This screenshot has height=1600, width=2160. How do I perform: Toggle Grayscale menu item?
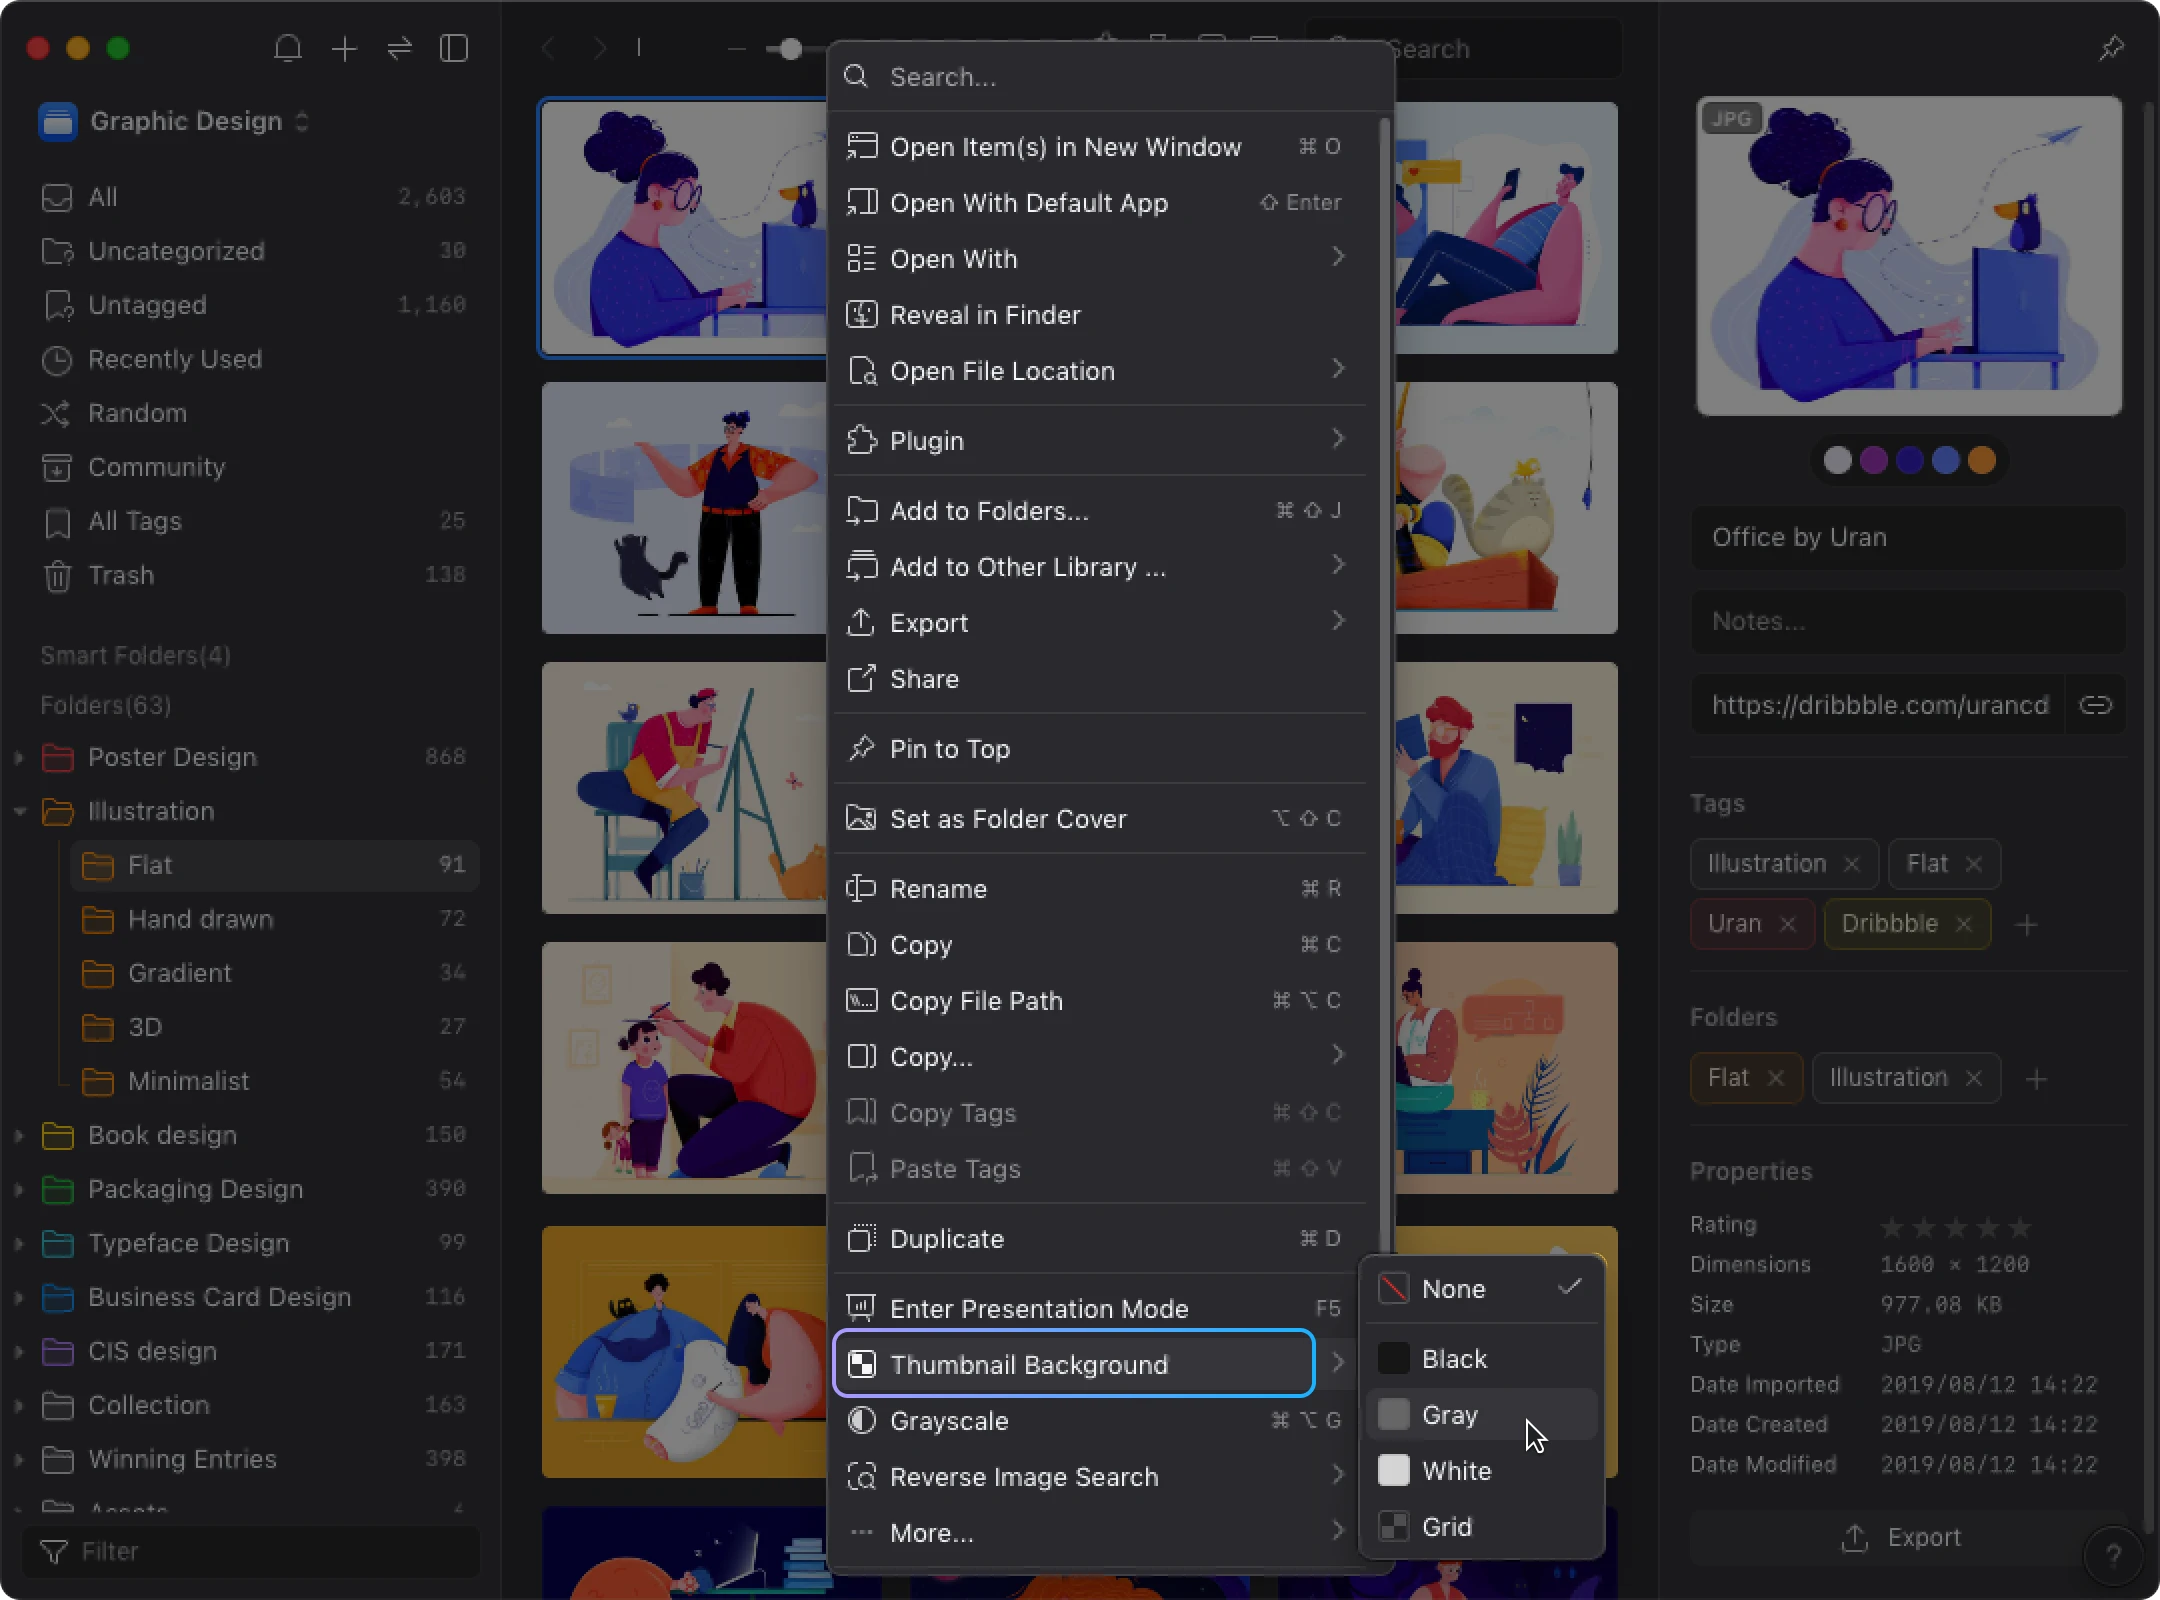point(1099,1421)
